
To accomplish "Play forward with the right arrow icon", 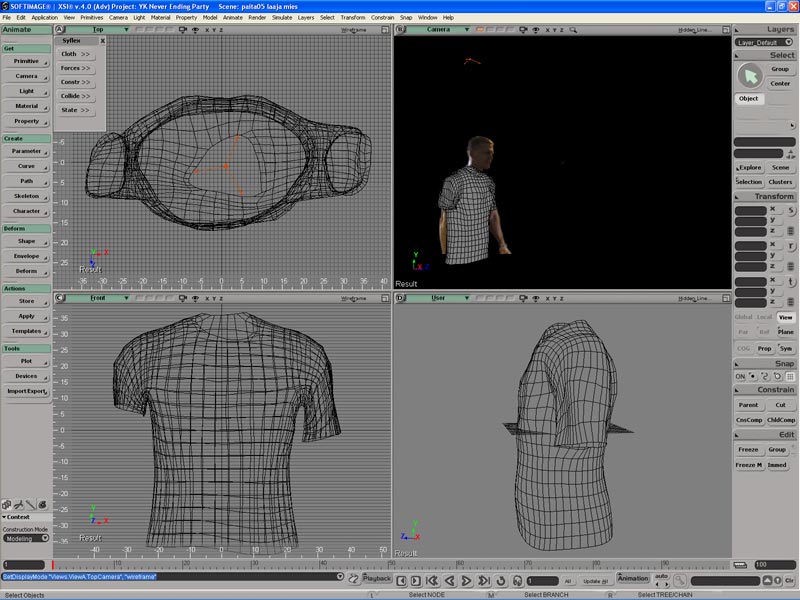I will click(466, 581).
